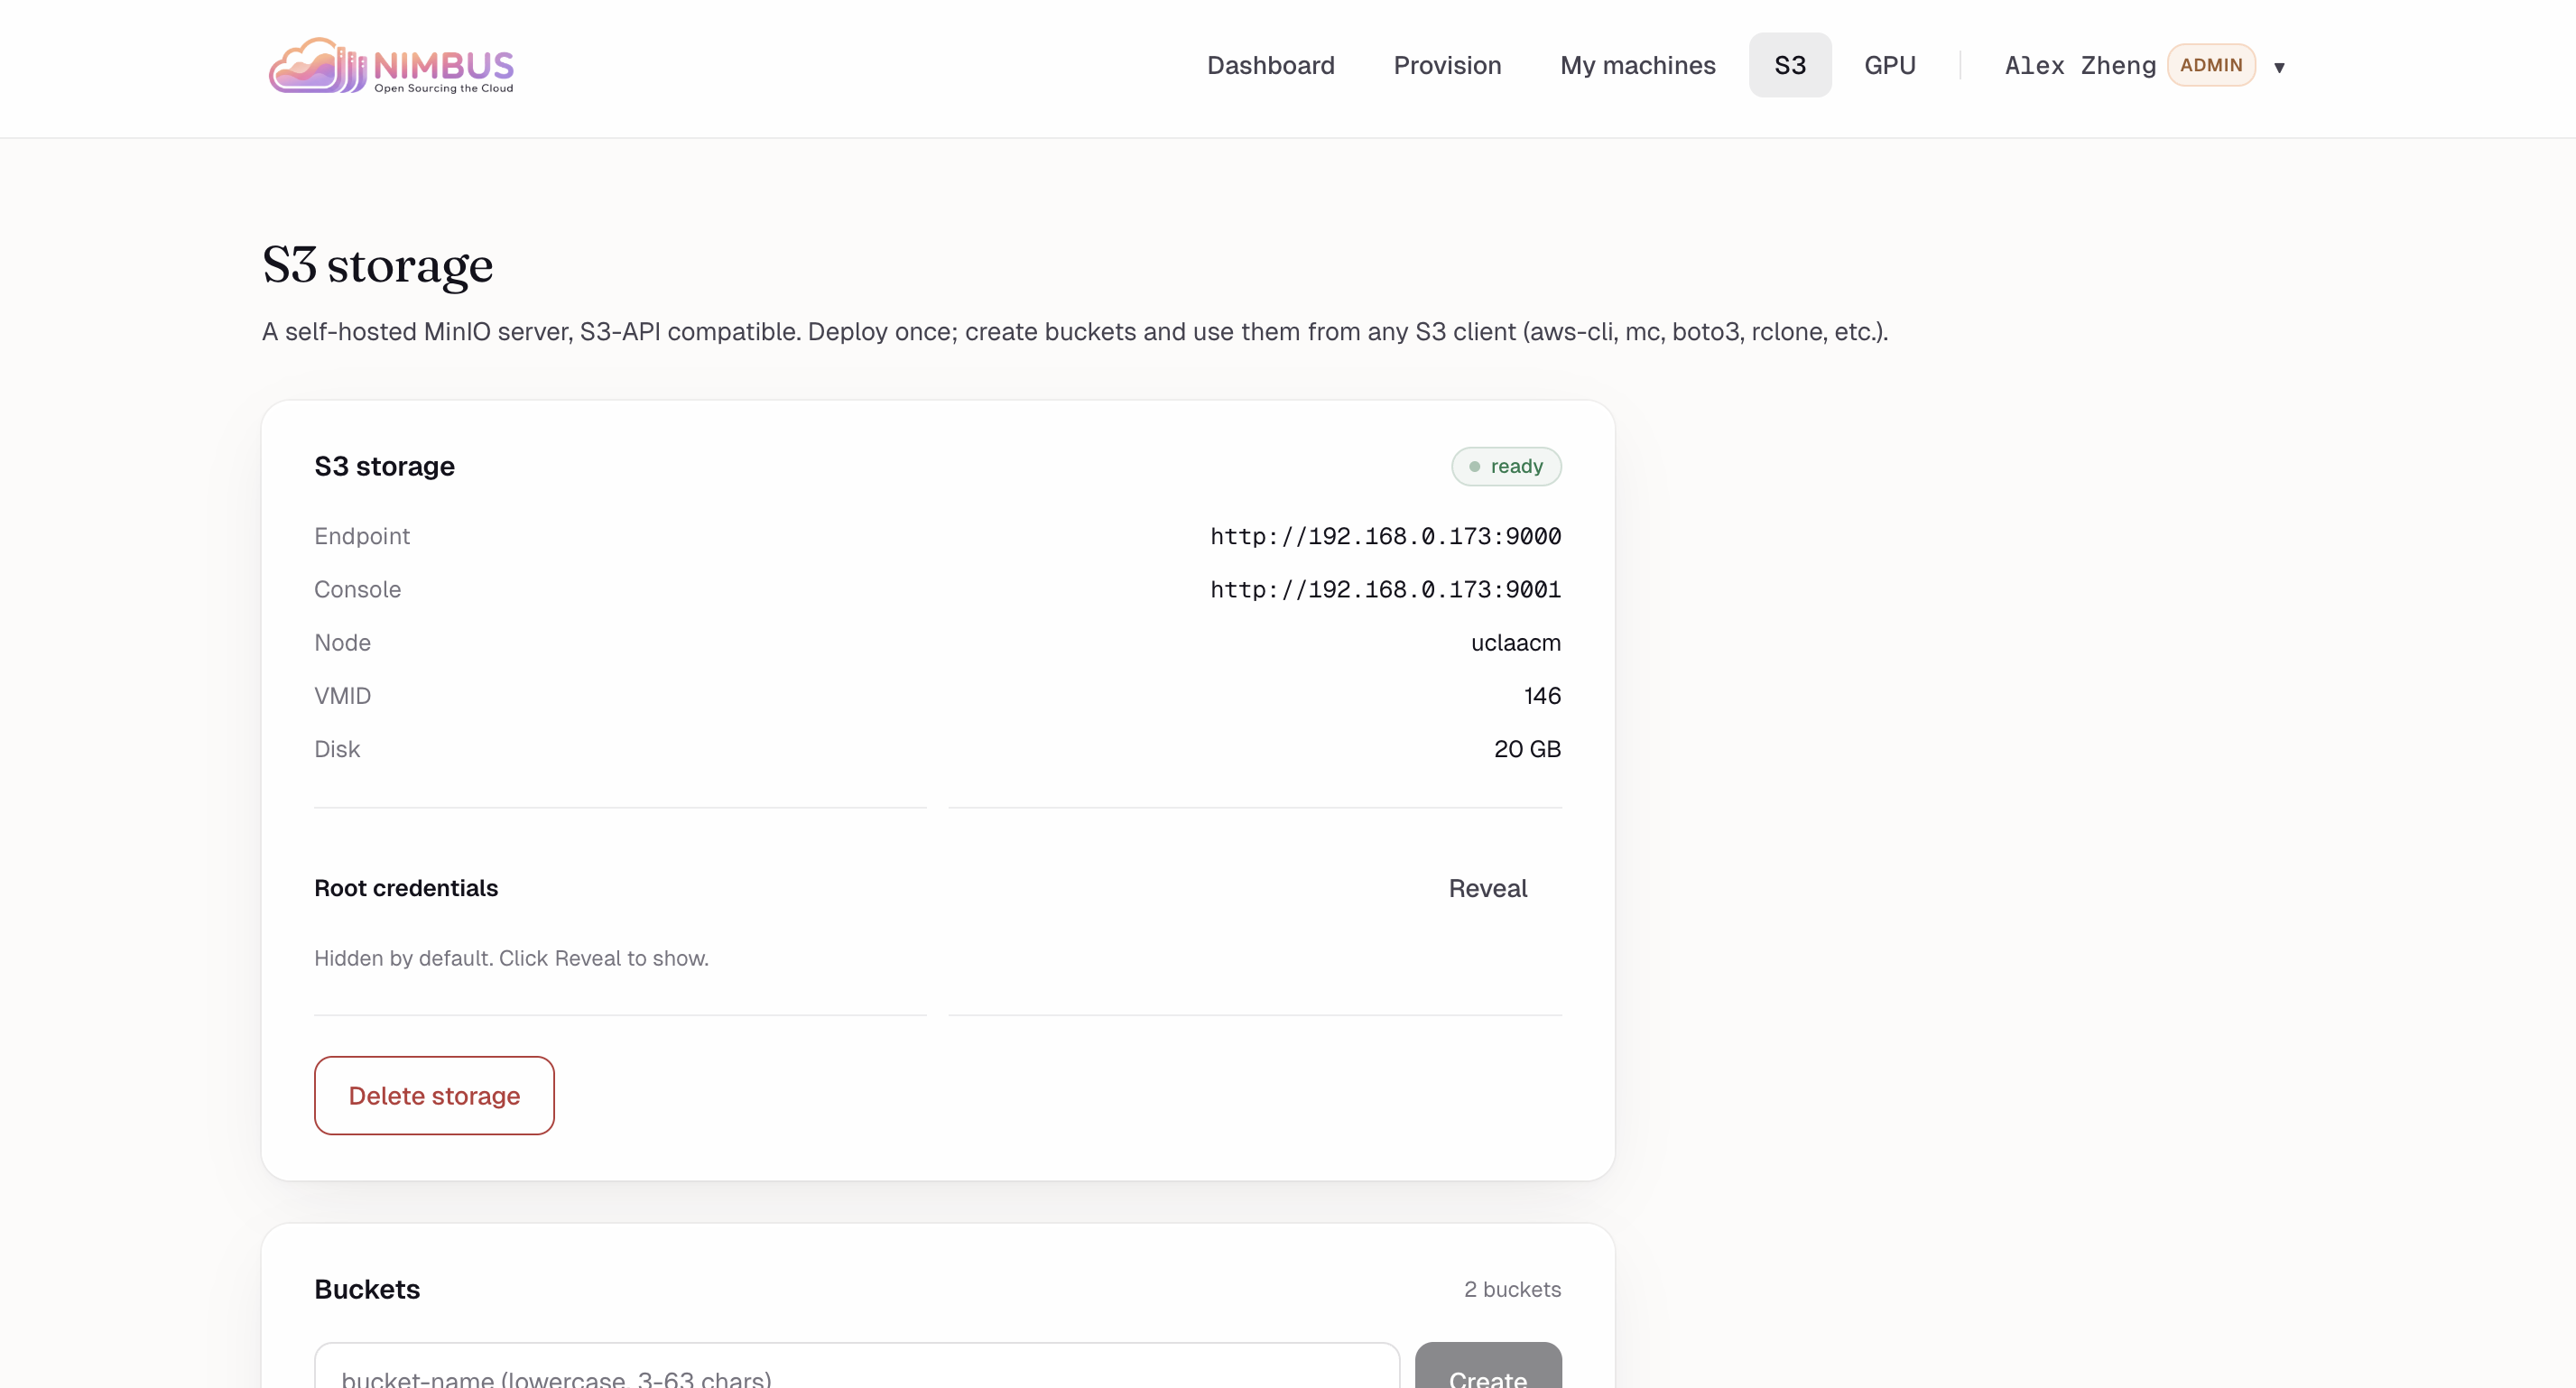Open My machines in navigation
The image size is (2576, 1388).
[1637, 65]
